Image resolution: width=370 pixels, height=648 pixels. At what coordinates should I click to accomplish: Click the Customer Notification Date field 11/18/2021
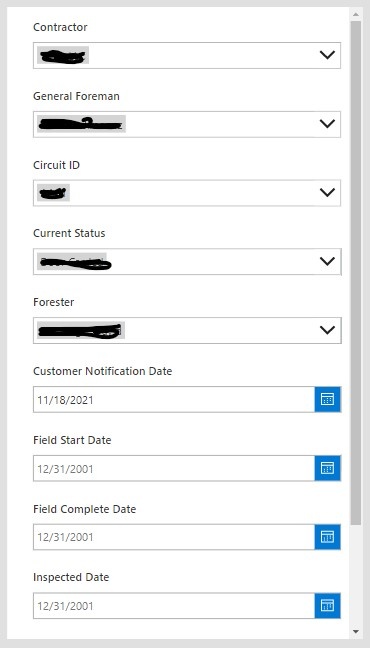coord(174,399)
